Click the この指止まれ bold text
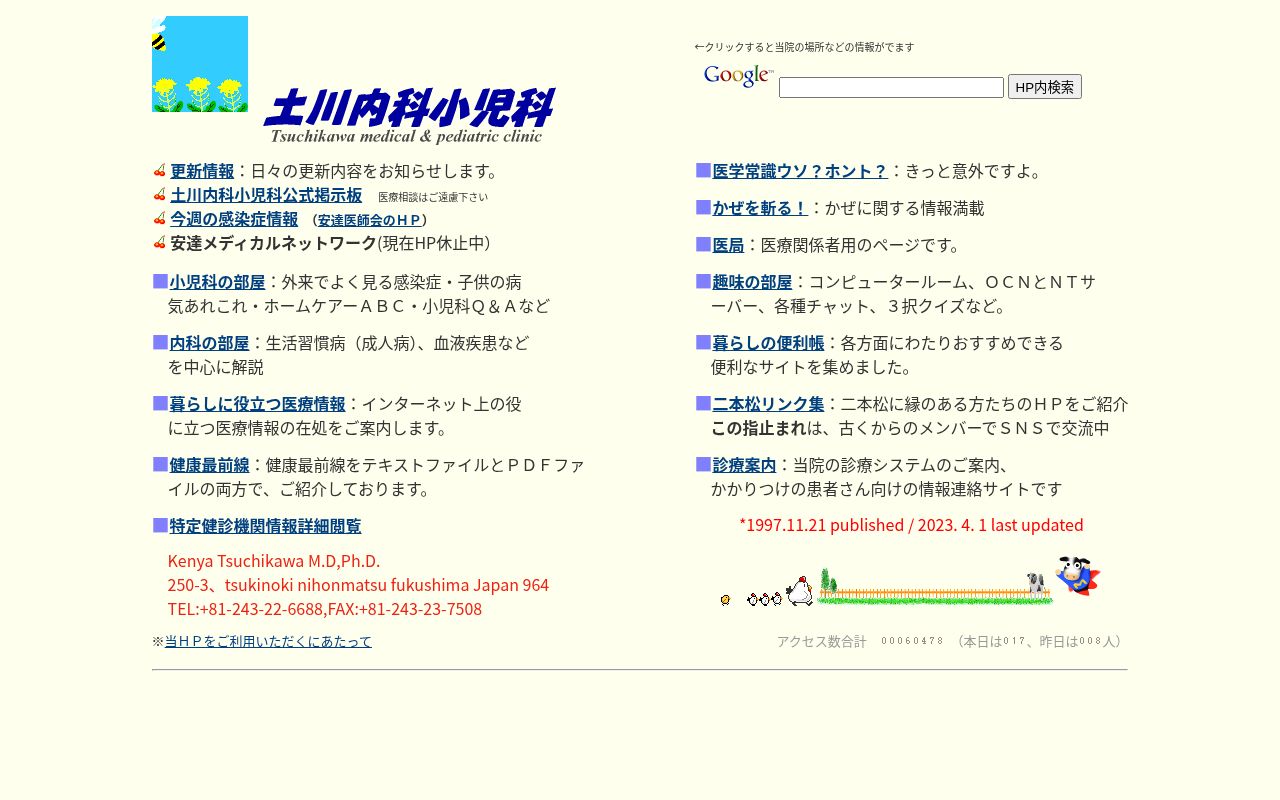Image resolution: width=1280 pixels, height=800 pixels. 758,429
